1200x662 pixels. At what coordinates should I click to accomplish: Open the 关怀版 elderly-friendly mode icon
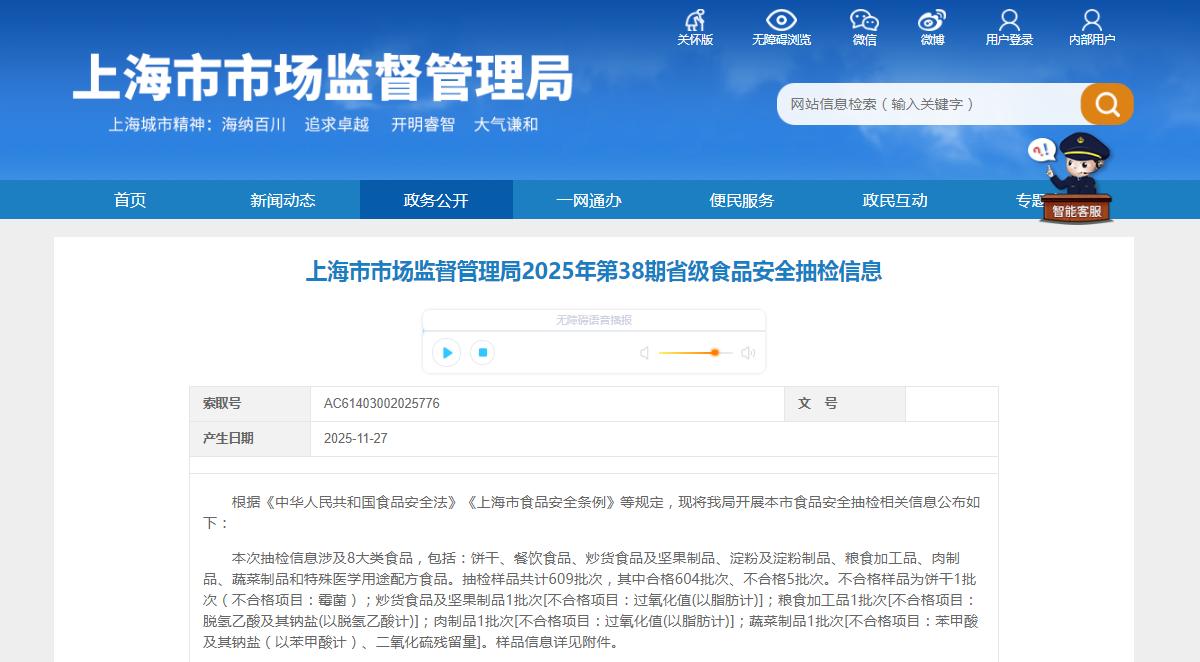point(695,20)
